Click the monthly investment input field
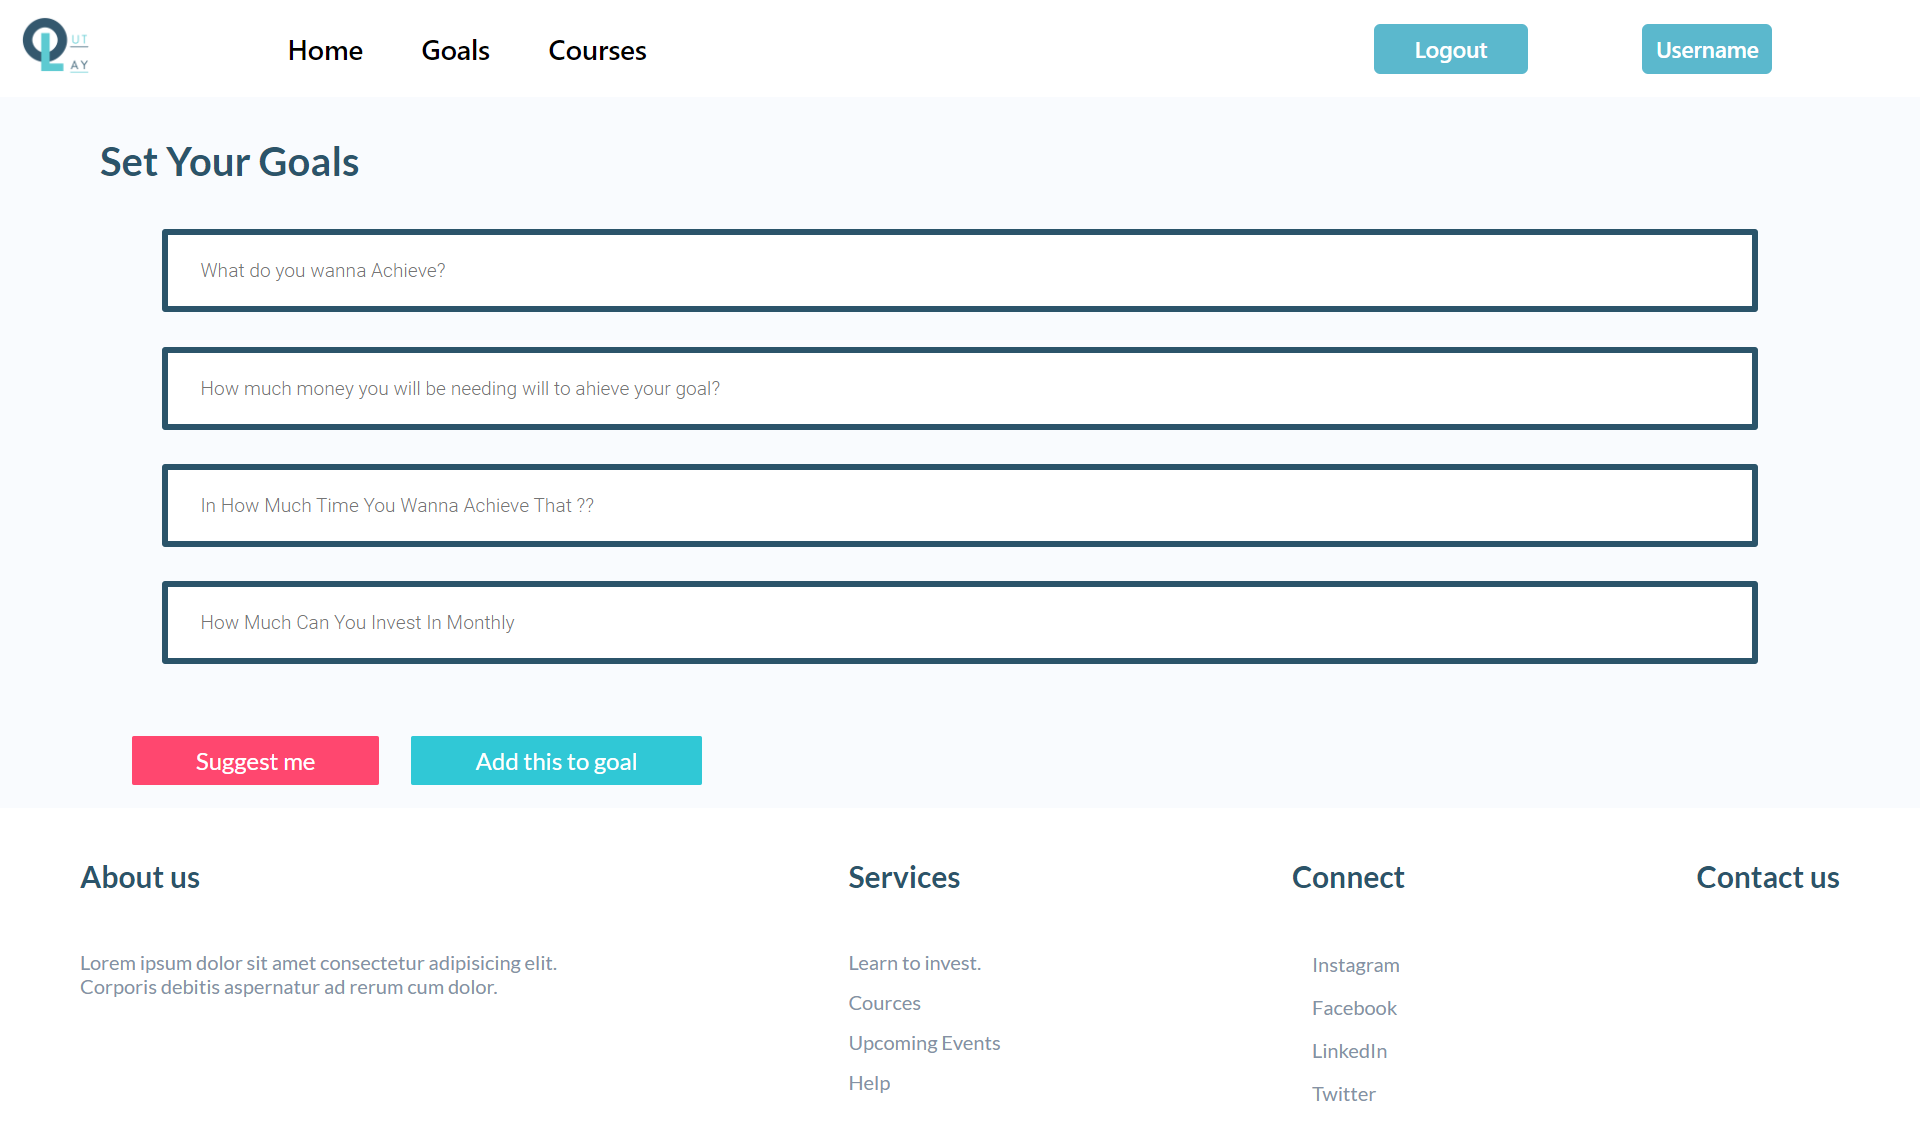The image size is (1920, 1146). [x=959, y=623]
